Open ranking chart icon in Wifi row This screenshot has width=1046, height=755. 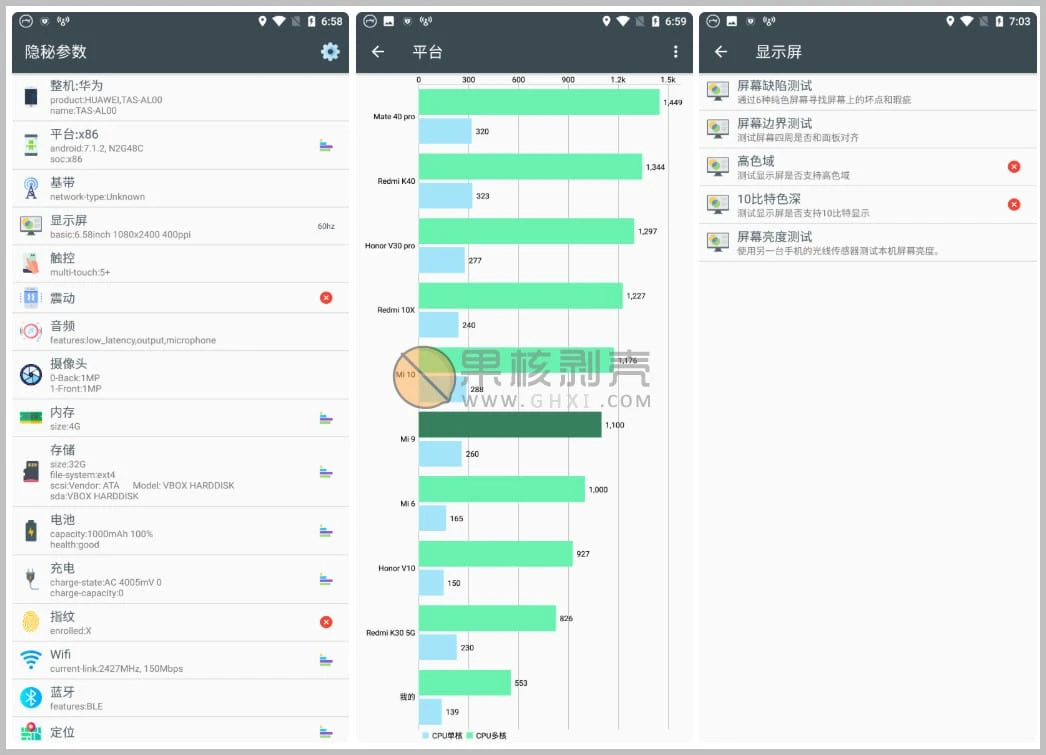326,660
